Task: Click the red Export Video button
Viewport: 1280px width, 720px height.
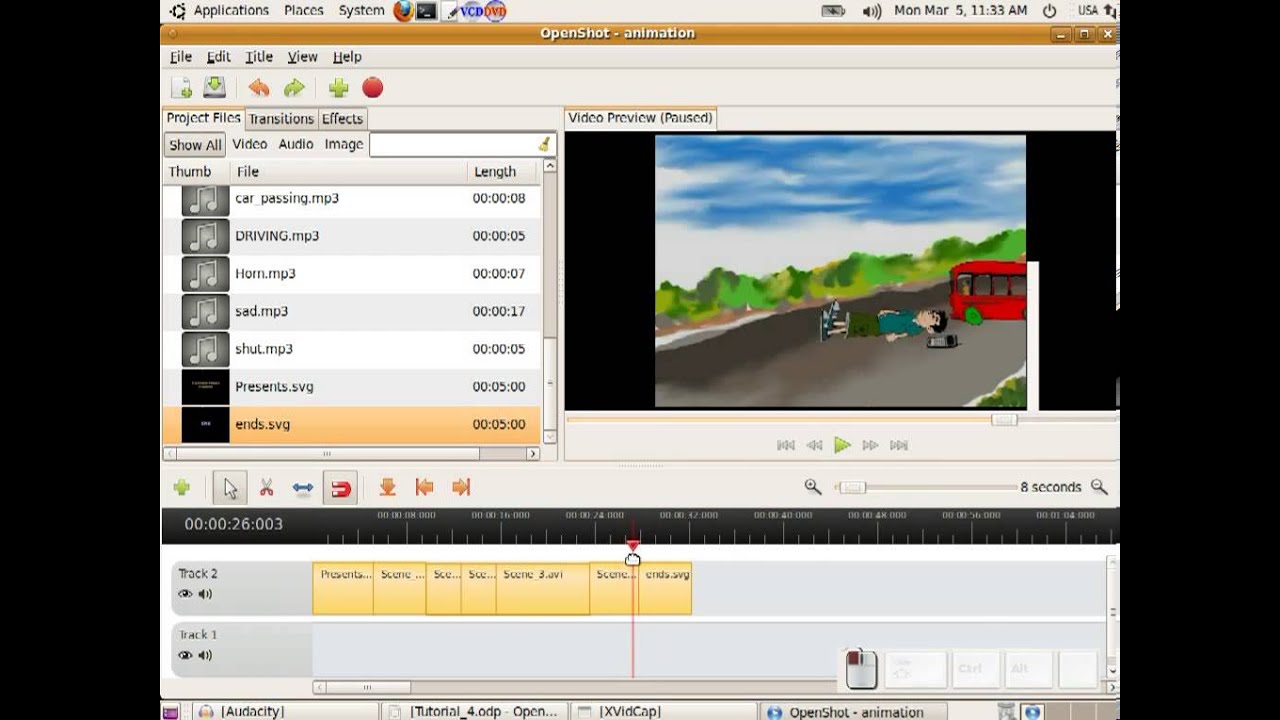Action: (372, 88)
